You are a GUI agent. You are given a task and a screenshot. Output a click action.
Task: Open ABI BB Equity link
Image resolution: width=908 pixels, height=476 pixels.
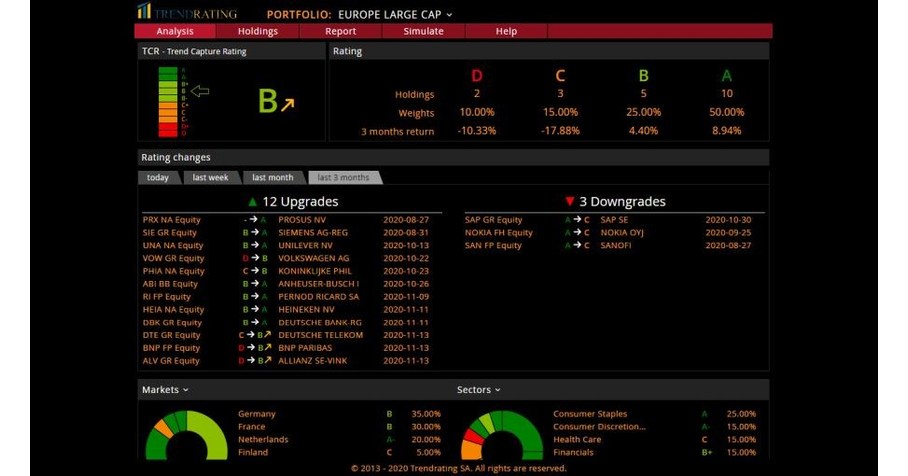[x=170, y=284]
